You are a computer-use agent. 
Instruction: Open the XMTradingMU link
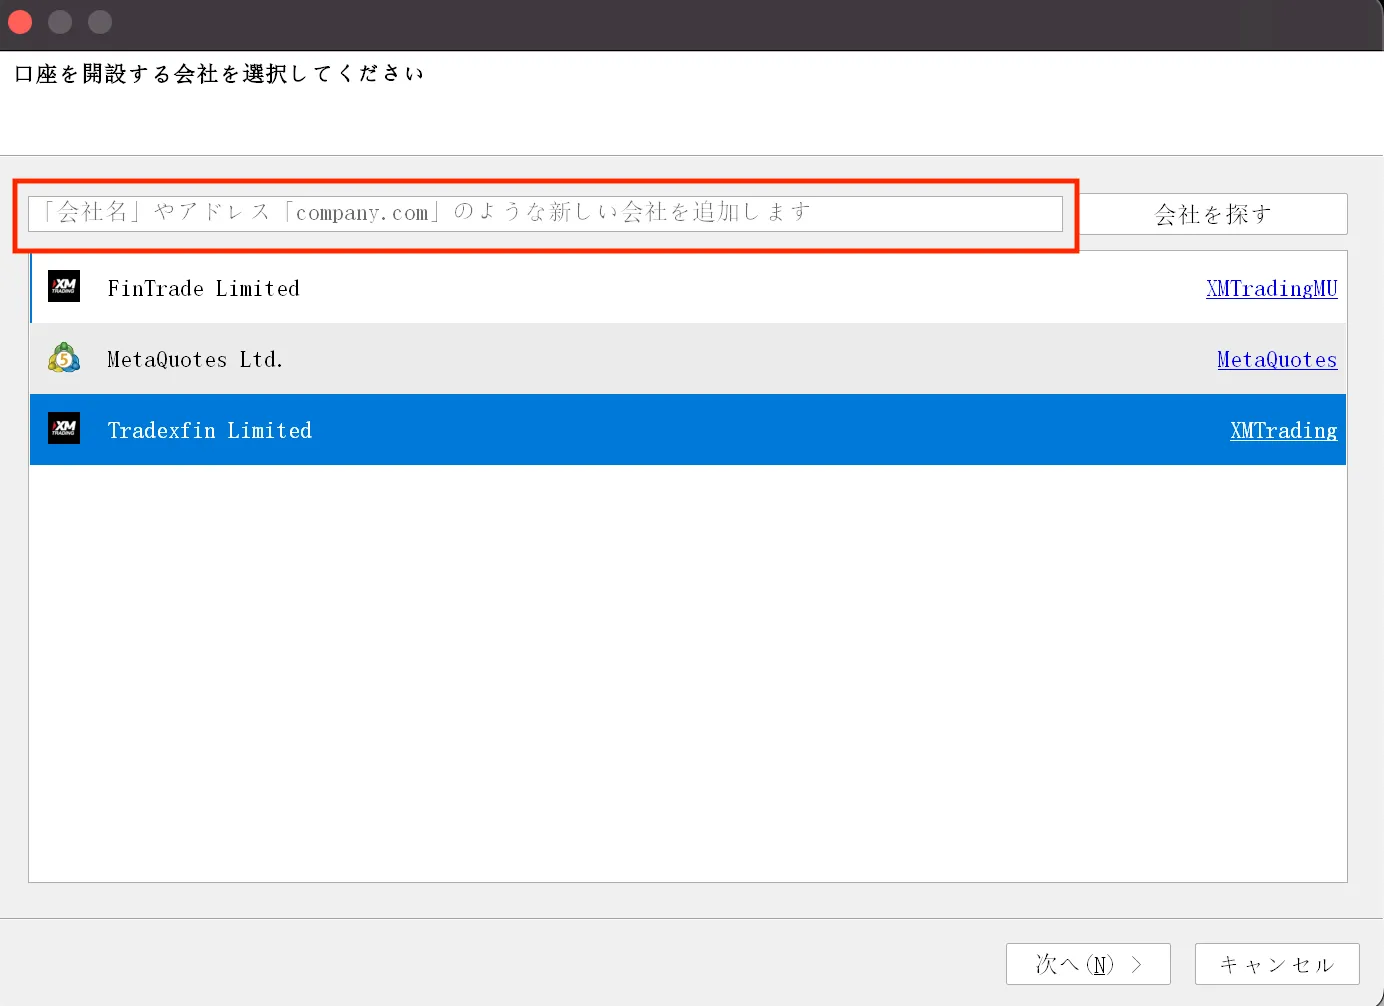click(1271, 289)
